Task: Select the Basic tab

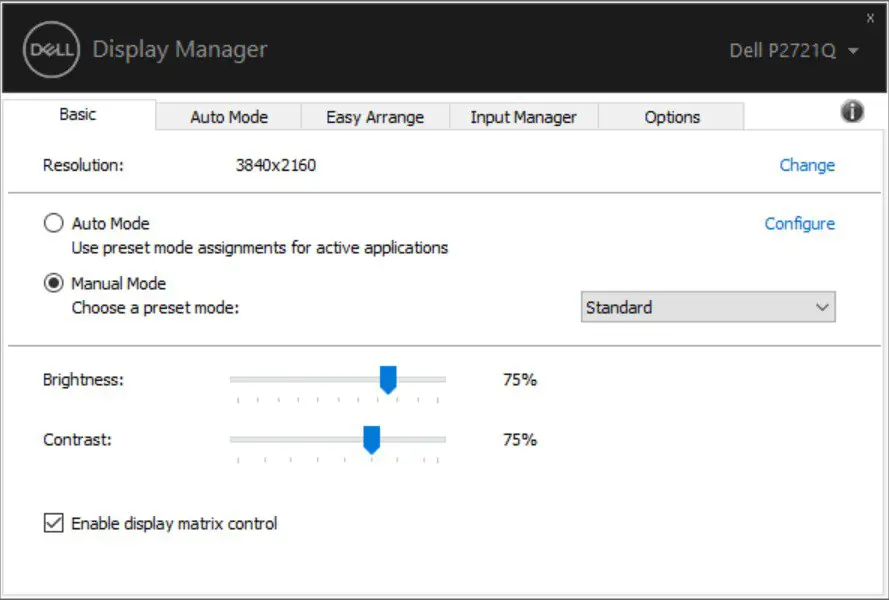Action: pyautogui.click(x=77, y=114)
